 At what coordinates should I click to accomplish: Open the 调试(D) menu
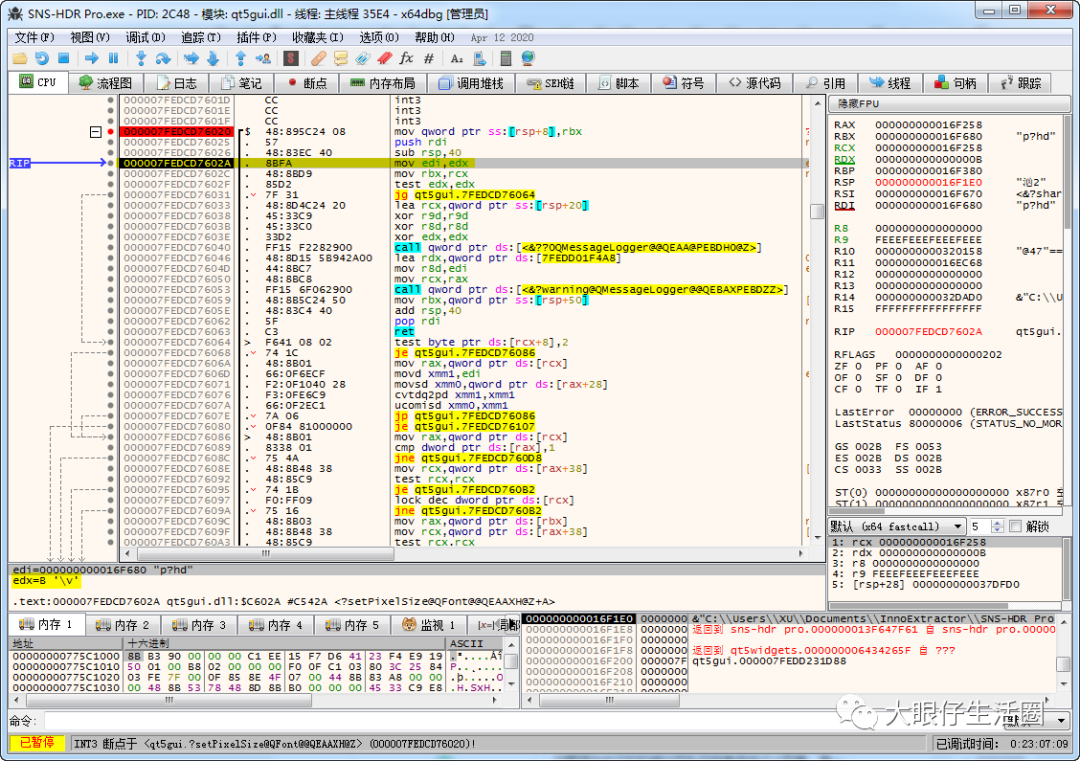coord(145,37)
